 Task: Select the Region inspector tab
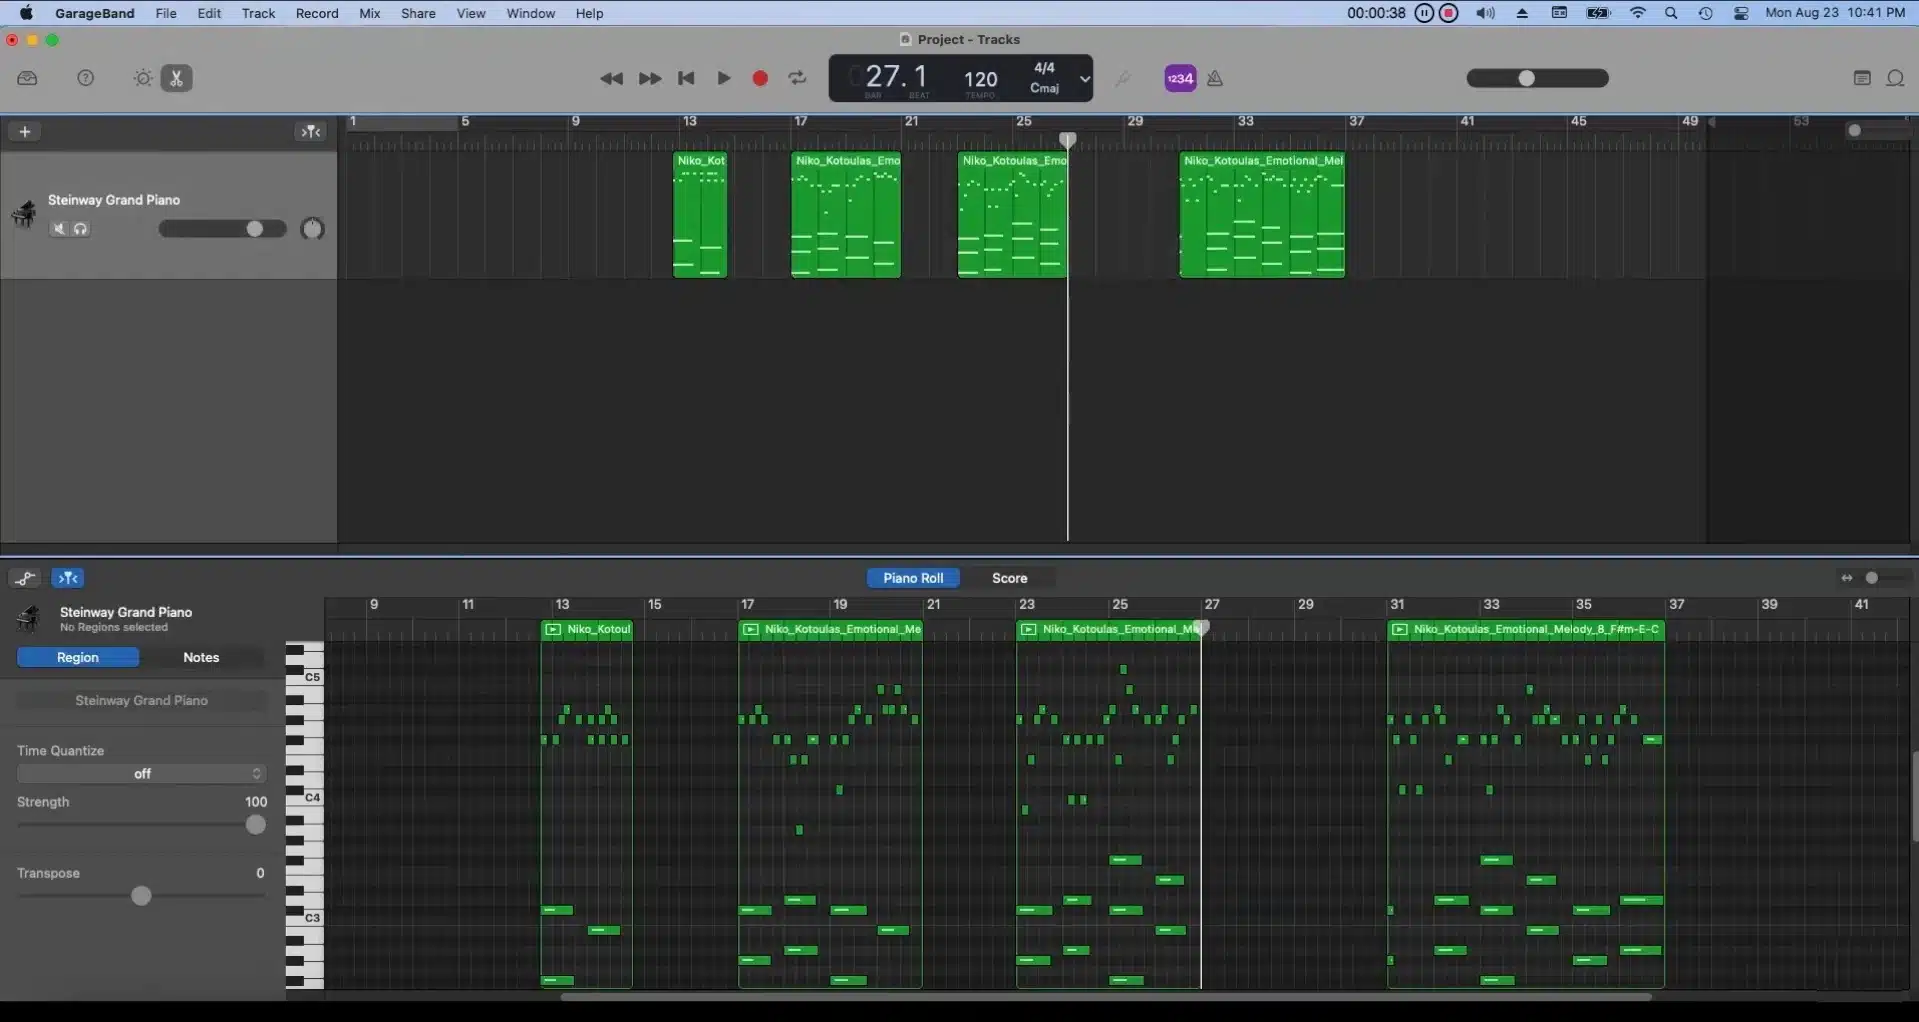78,657
